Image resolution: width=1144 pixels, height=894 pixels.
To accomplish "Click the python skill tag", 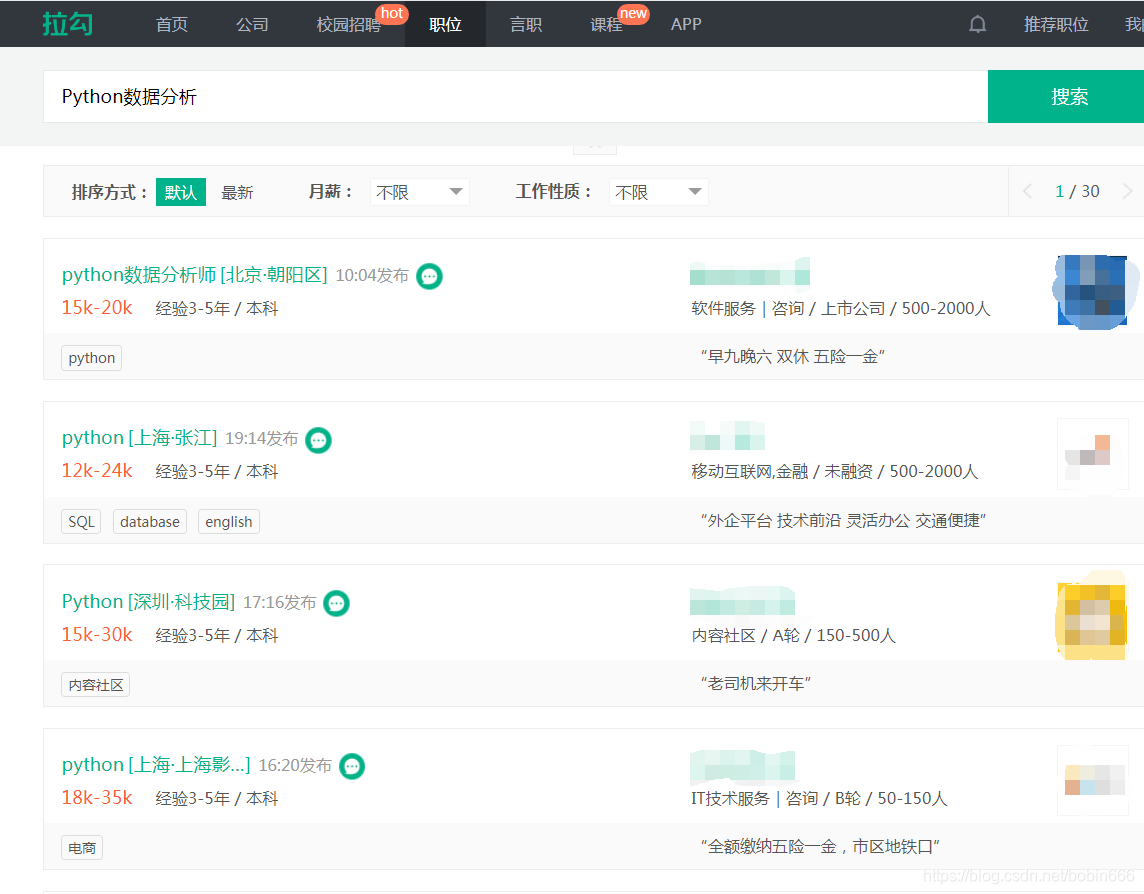I will (x=91, y=358).
